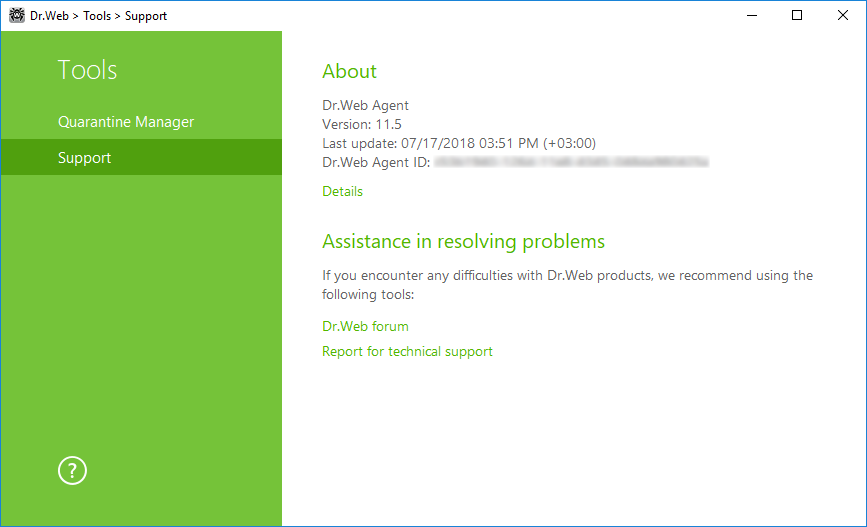Viewport: 867px width, 527px height.
Task: Click Assistance in resolving problems heading
Action: click(463, 242)
